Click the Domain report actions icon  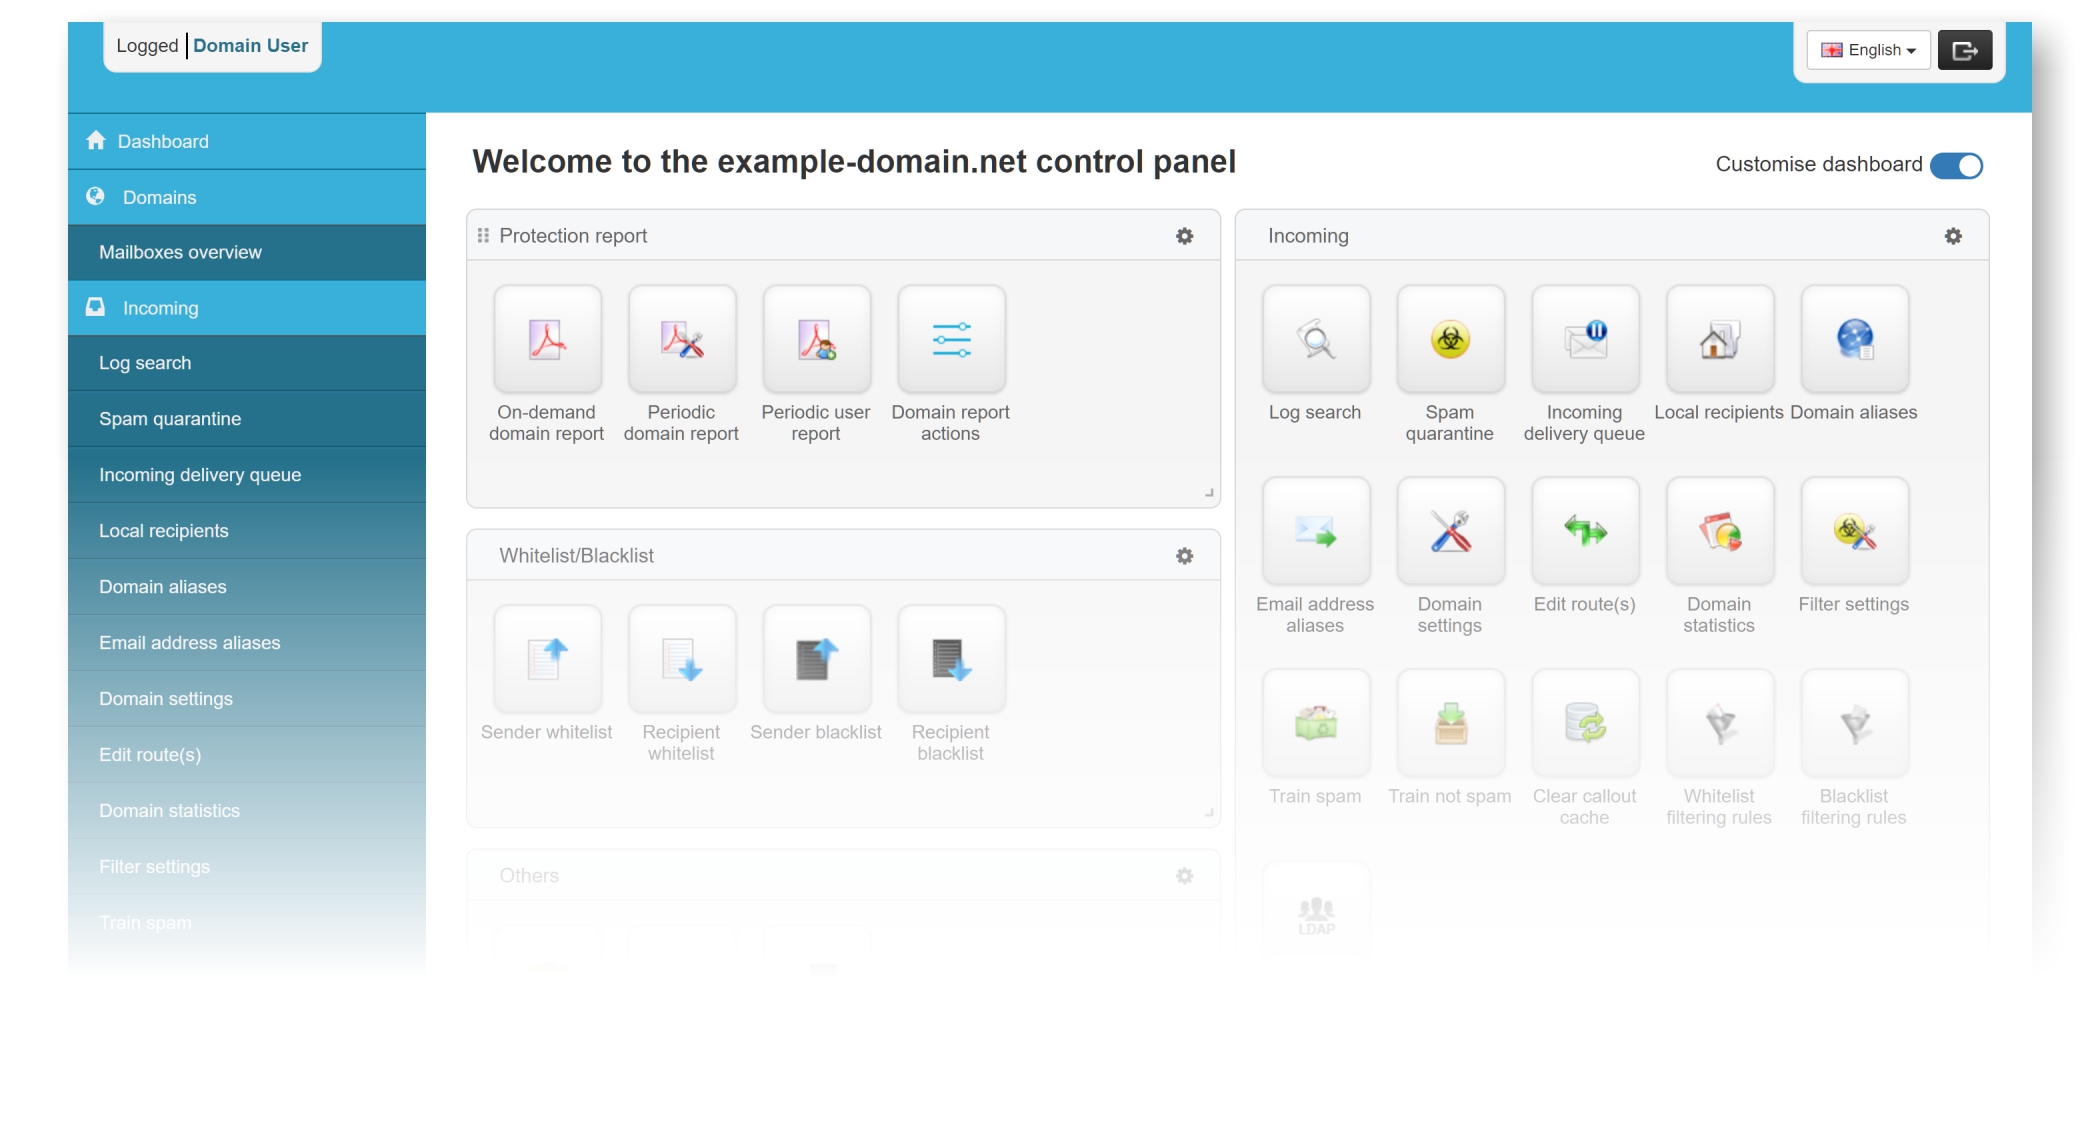coord(951,340)
